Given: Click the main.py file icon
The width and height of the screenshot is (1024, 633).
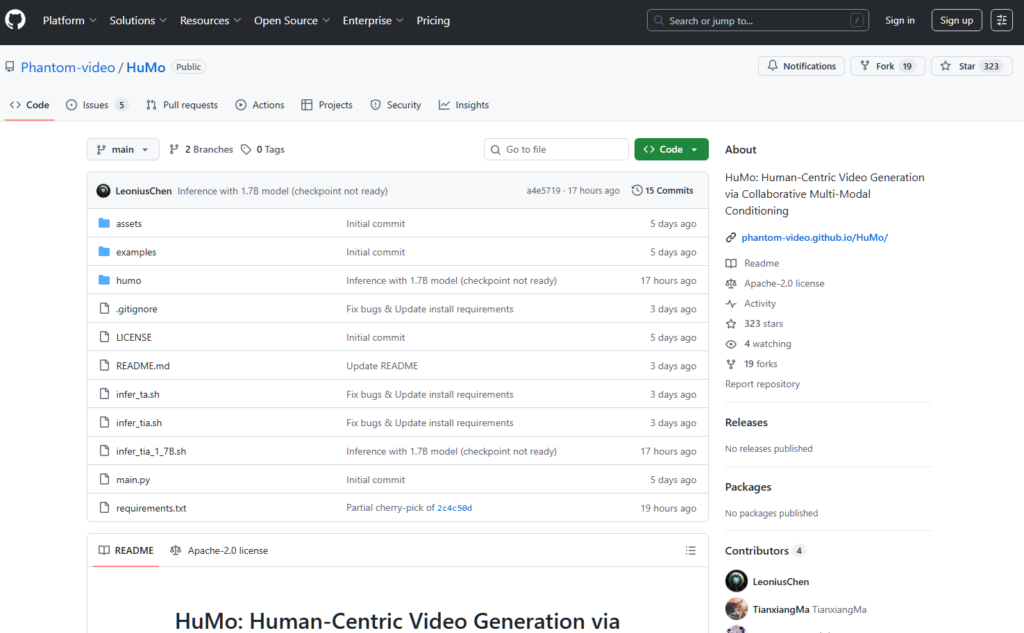Looking at the screenshot, I should click(x=104, y=479).
